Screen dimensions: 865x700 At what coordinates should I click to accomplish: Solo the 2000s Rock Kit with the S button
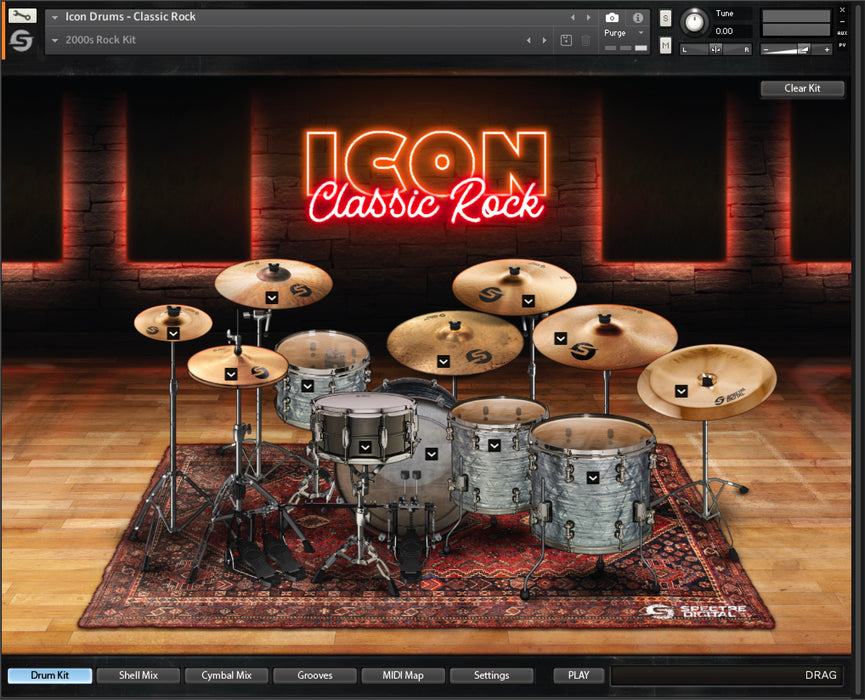coord(664,16)
